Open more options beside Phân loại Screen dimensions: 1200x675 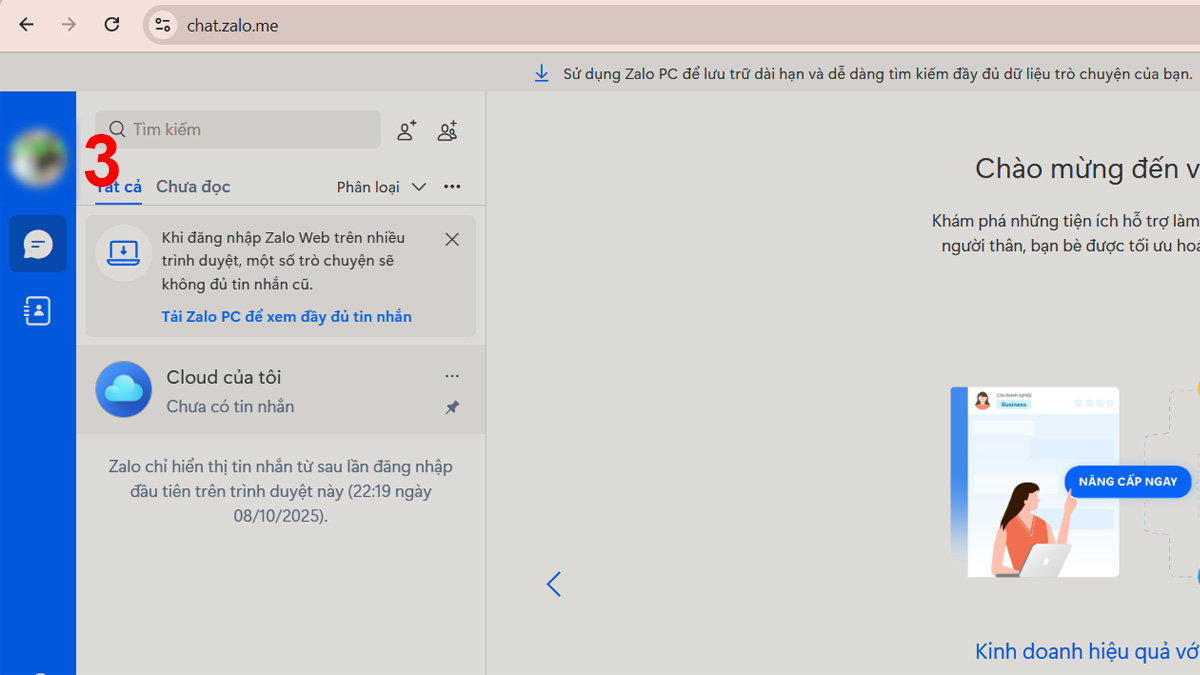tap(452, 187)
